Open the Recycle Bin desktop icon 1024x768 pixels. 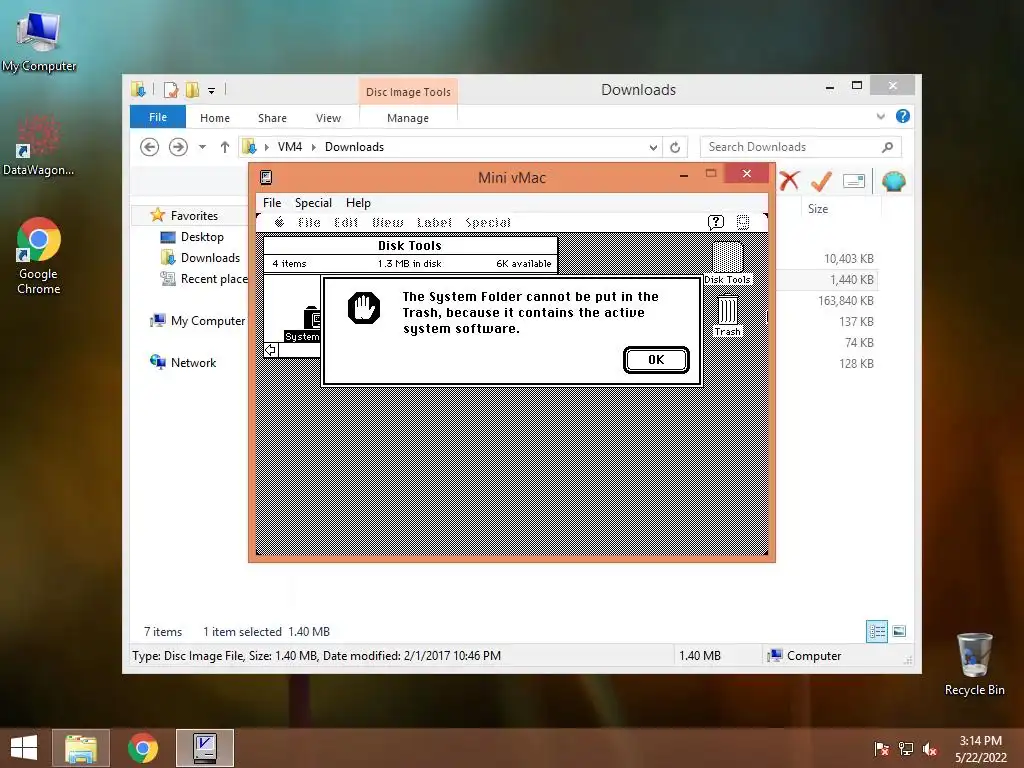(974, 664)
